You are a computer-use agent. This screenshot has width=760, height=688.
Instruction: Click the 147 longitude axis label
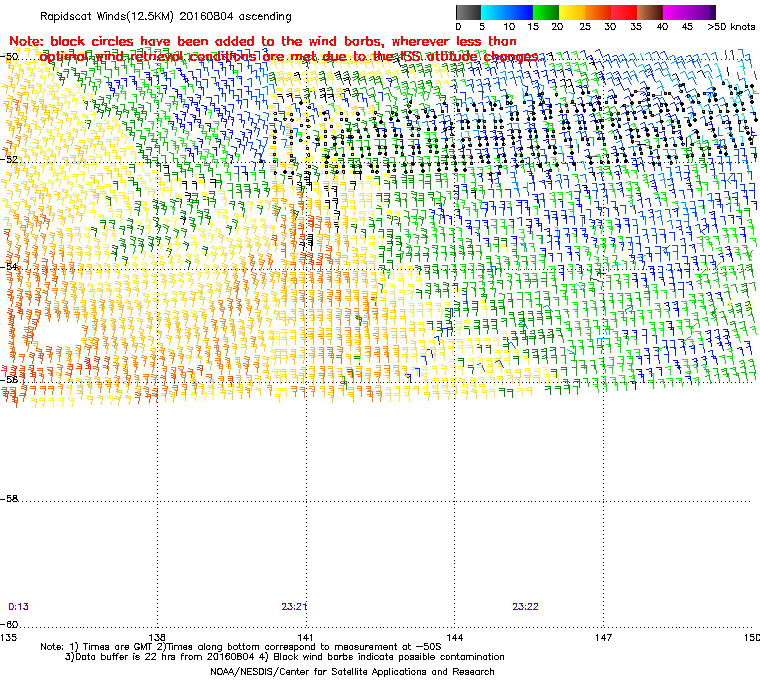[603, 637]
